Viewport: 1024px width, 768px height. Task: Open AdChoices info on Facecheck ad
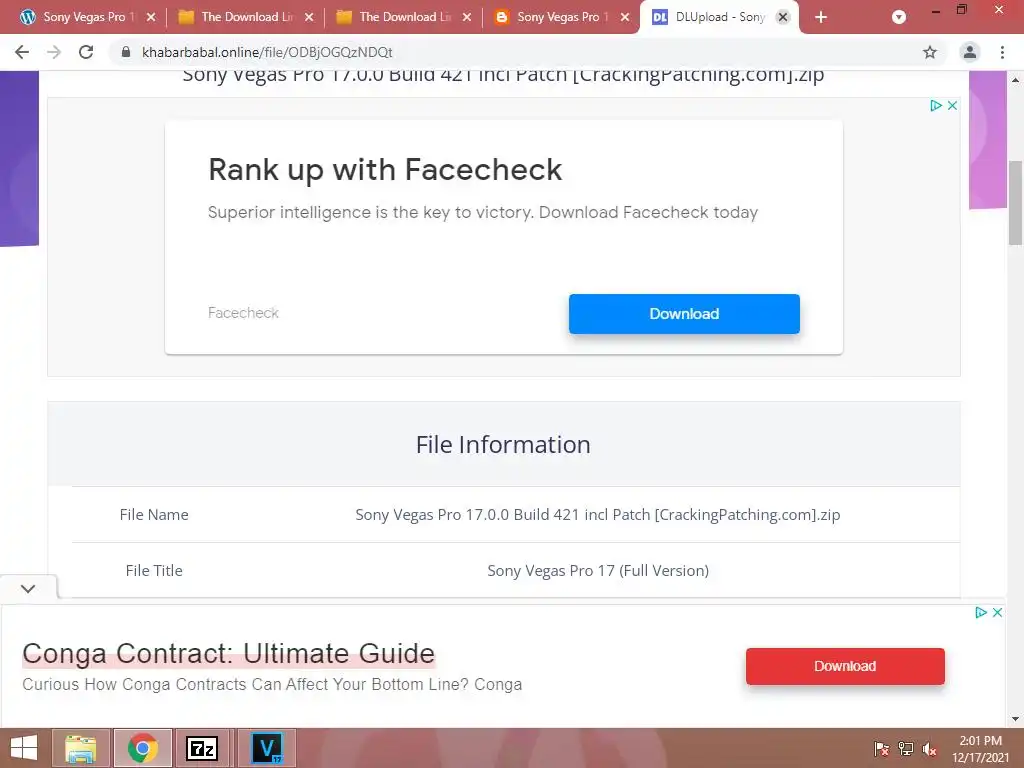pyautogui.click(x=935, y=105)
